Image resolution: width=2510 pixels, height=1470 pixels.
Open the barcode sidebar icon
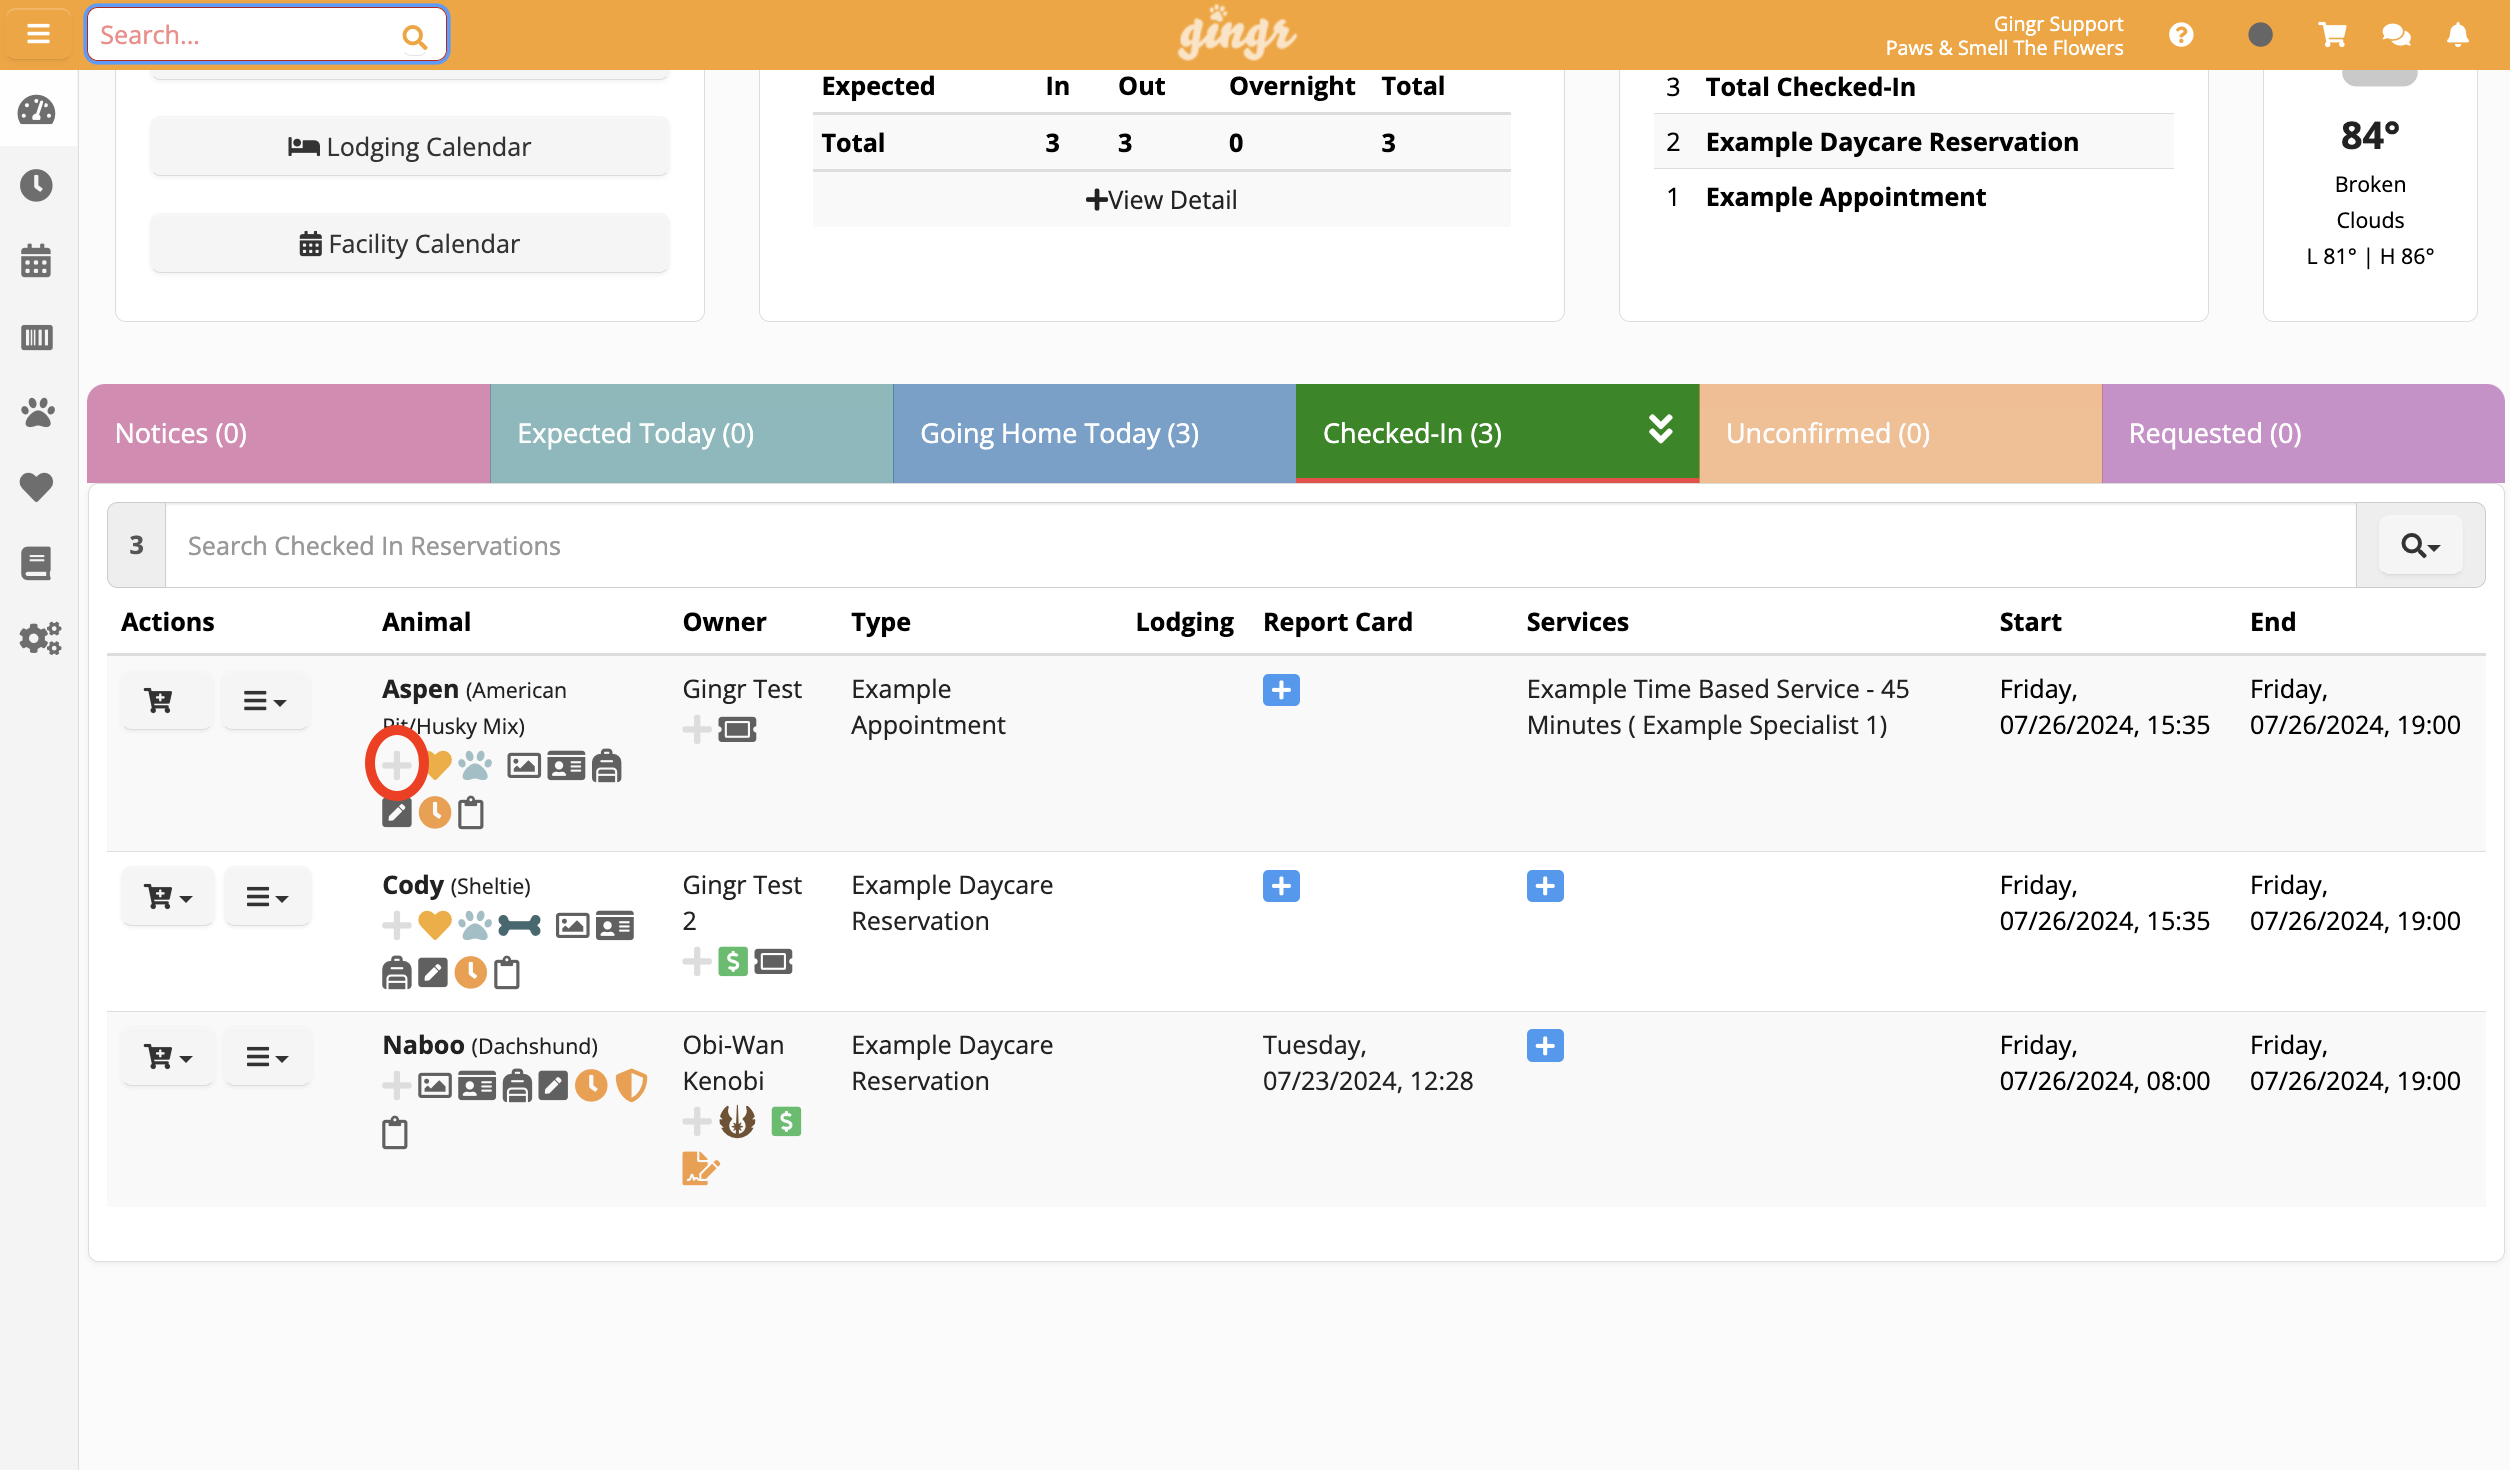tap(37, 337)
